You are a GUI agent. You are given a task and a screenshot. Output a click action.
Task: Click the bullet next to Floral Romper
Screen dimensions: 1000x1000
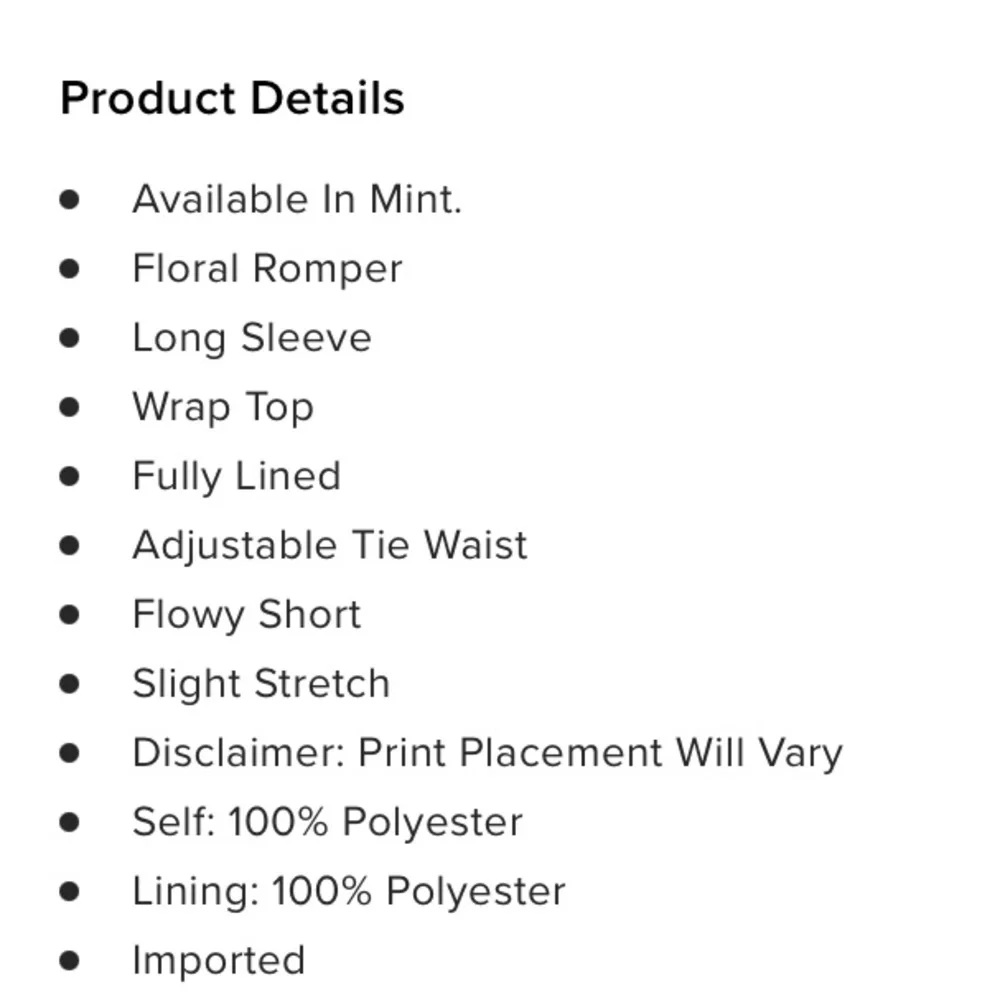[69, 268]
